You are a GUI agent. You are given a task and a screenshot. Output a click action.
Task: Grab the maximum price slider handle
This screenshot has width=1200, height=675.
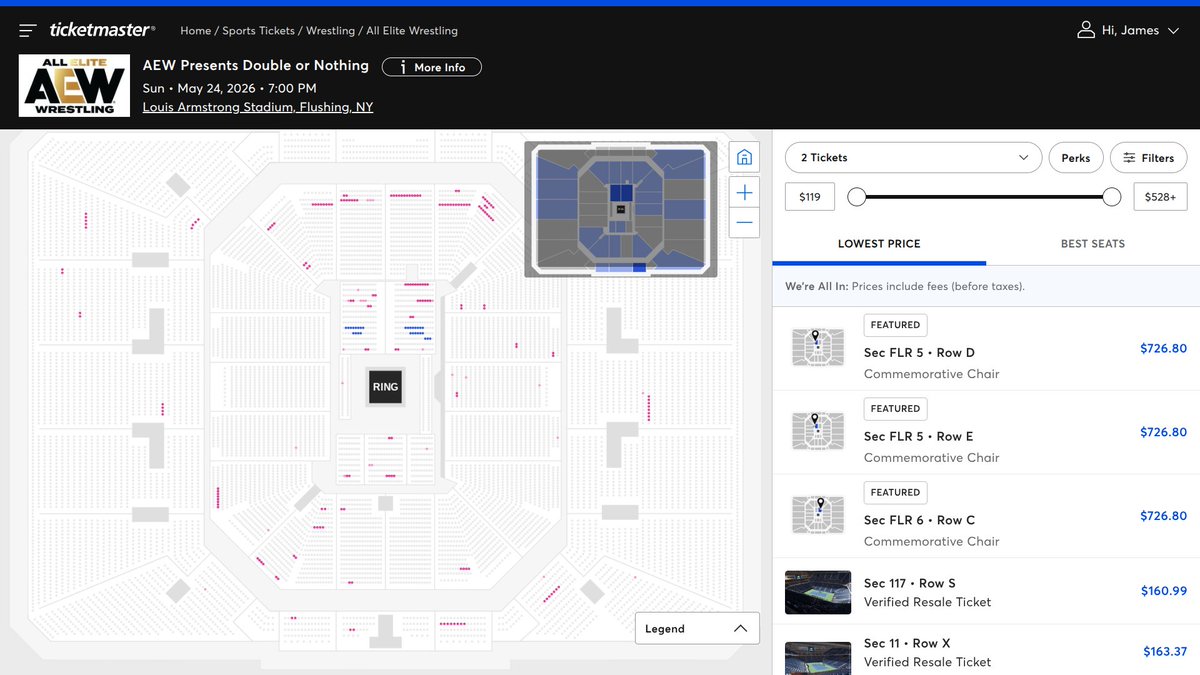point(1111,197)
